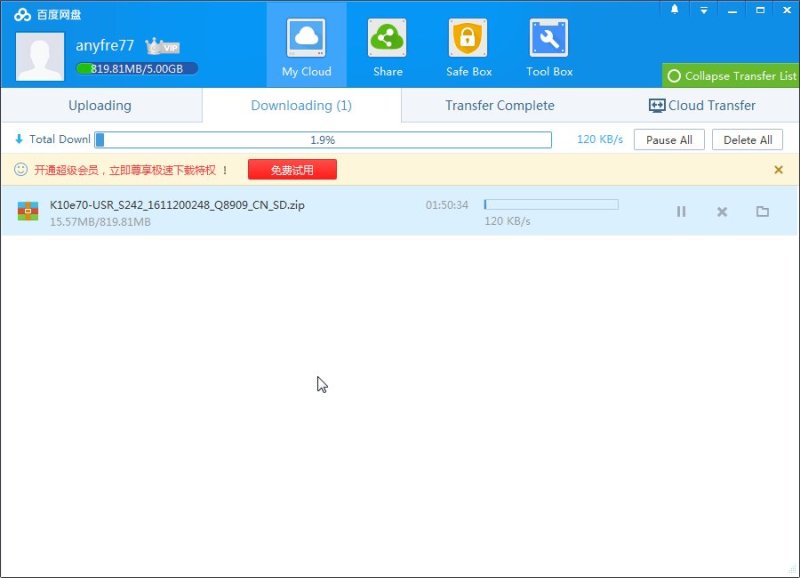
Task: Click the user avatar picture
Action: coord(40,57)
